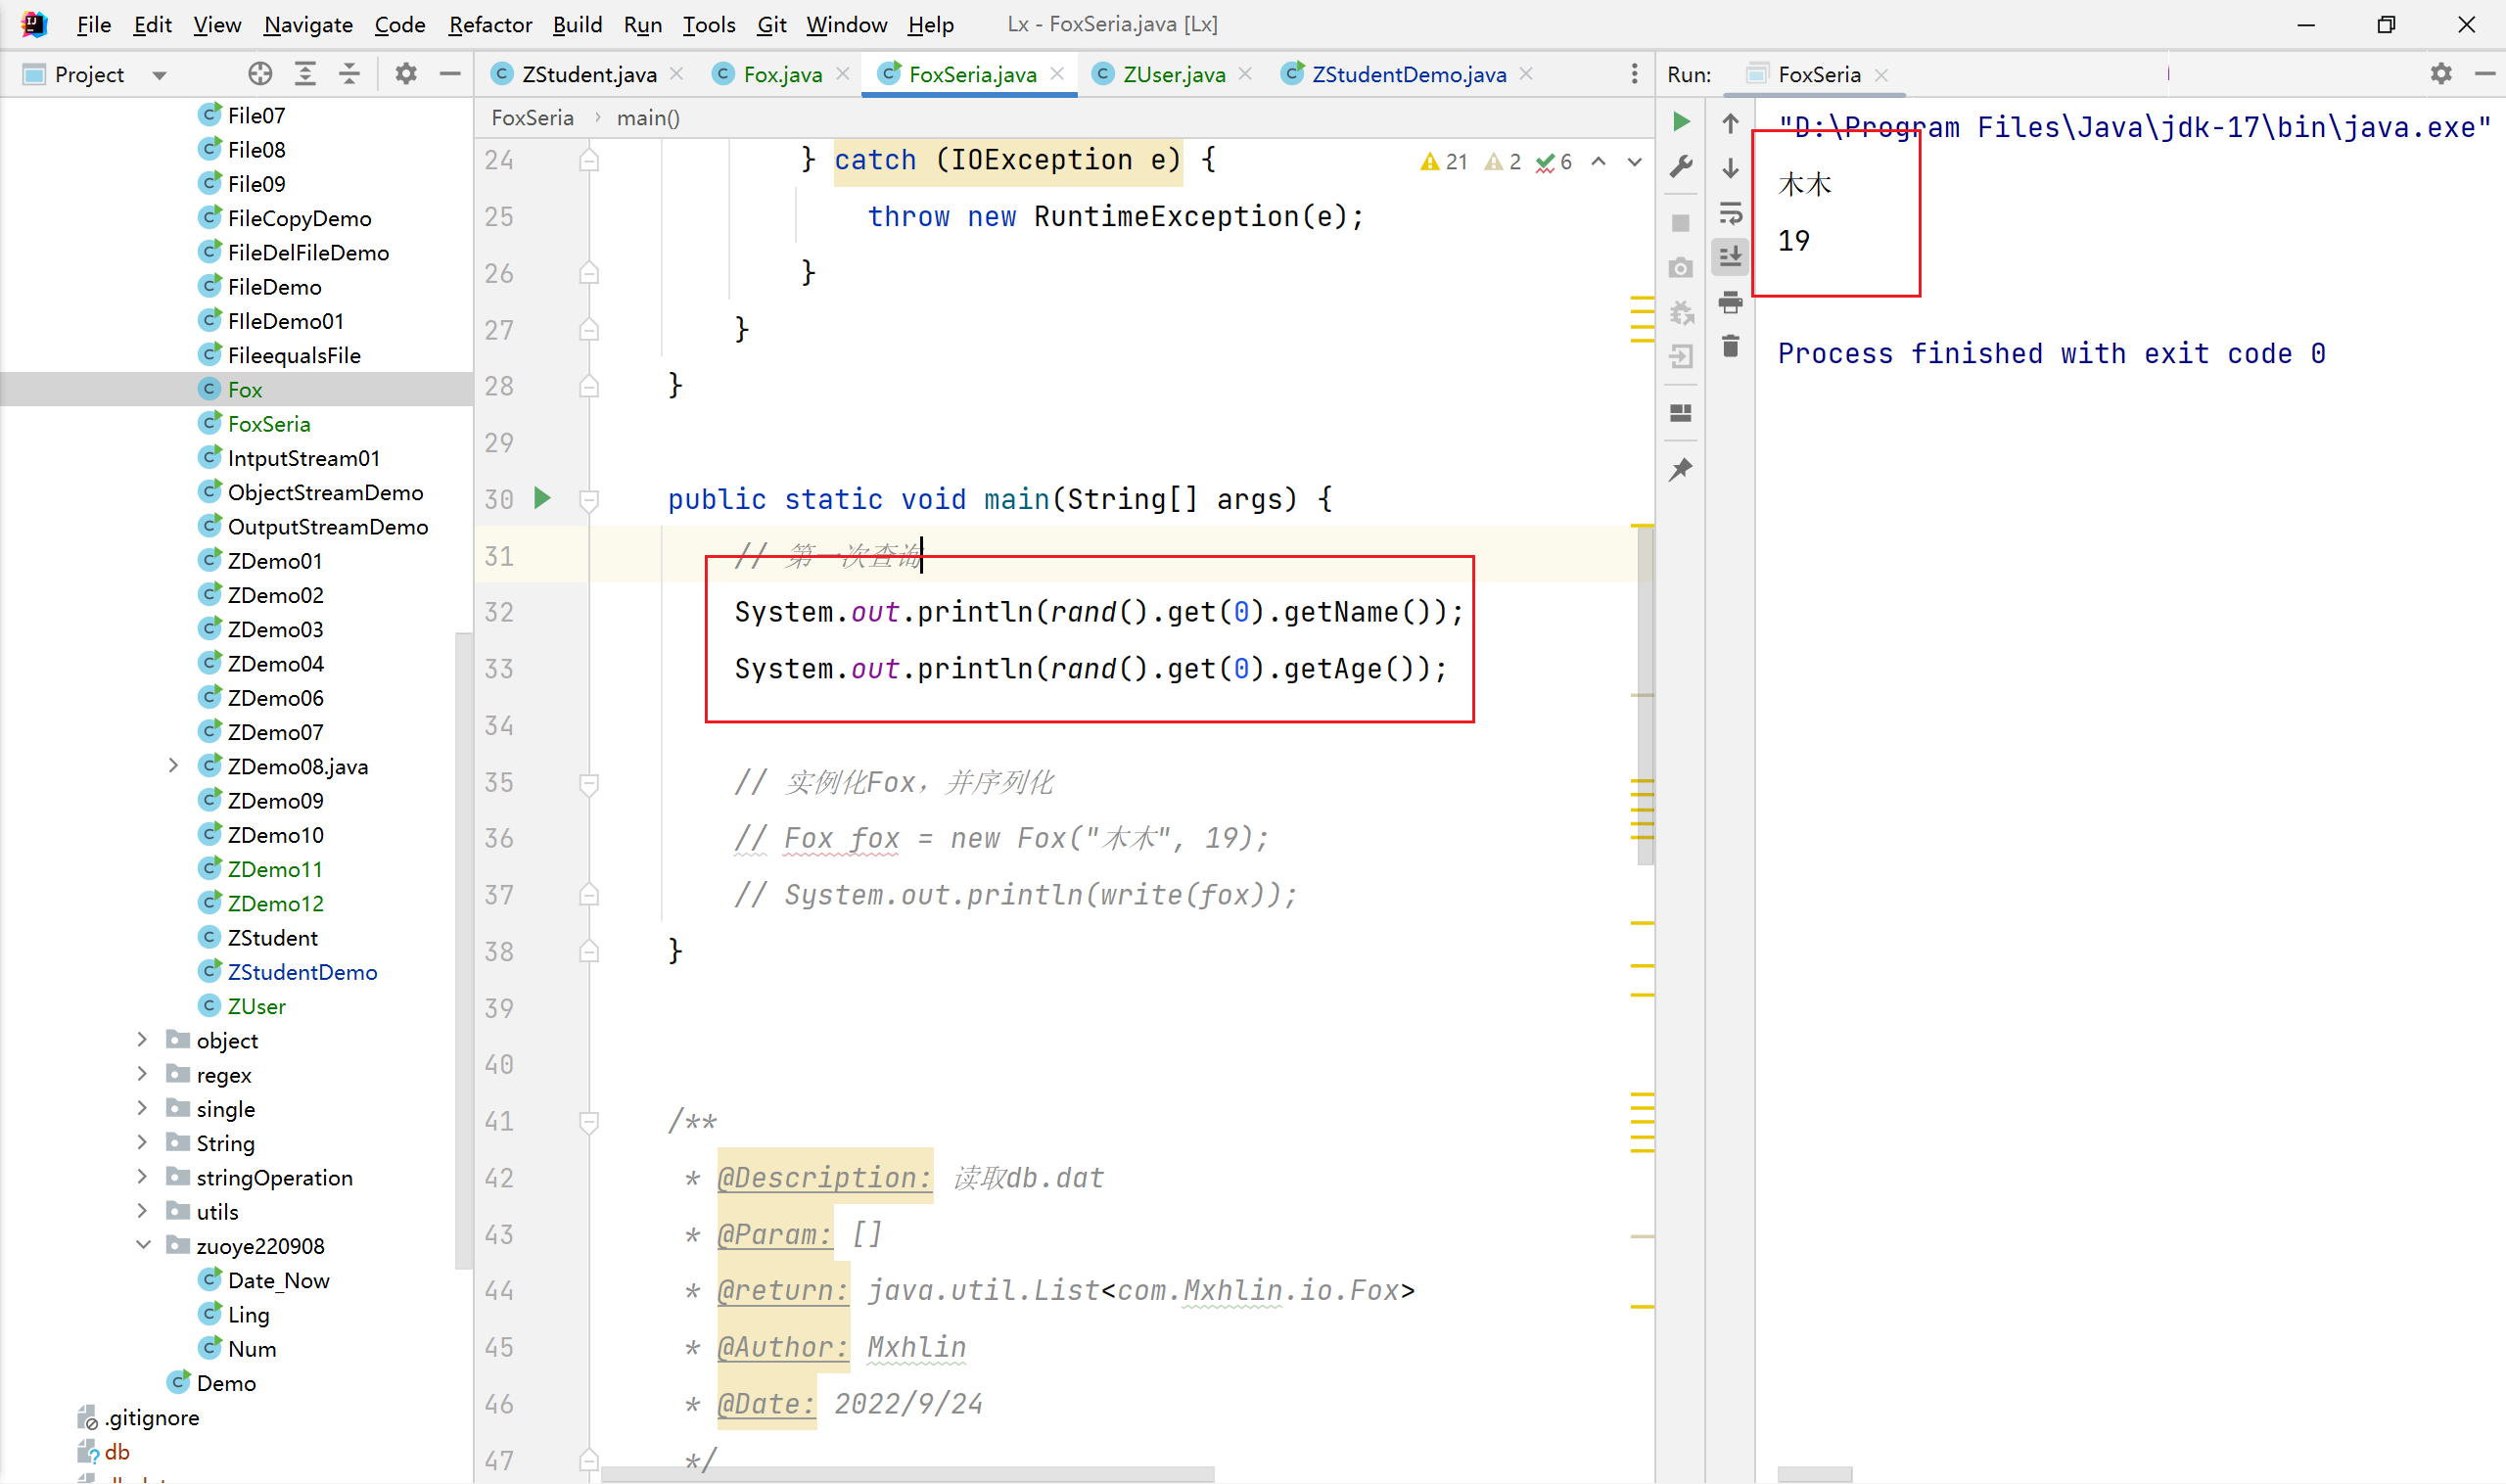
Task: Open the Project view dropdown
Action: point(159,75)
